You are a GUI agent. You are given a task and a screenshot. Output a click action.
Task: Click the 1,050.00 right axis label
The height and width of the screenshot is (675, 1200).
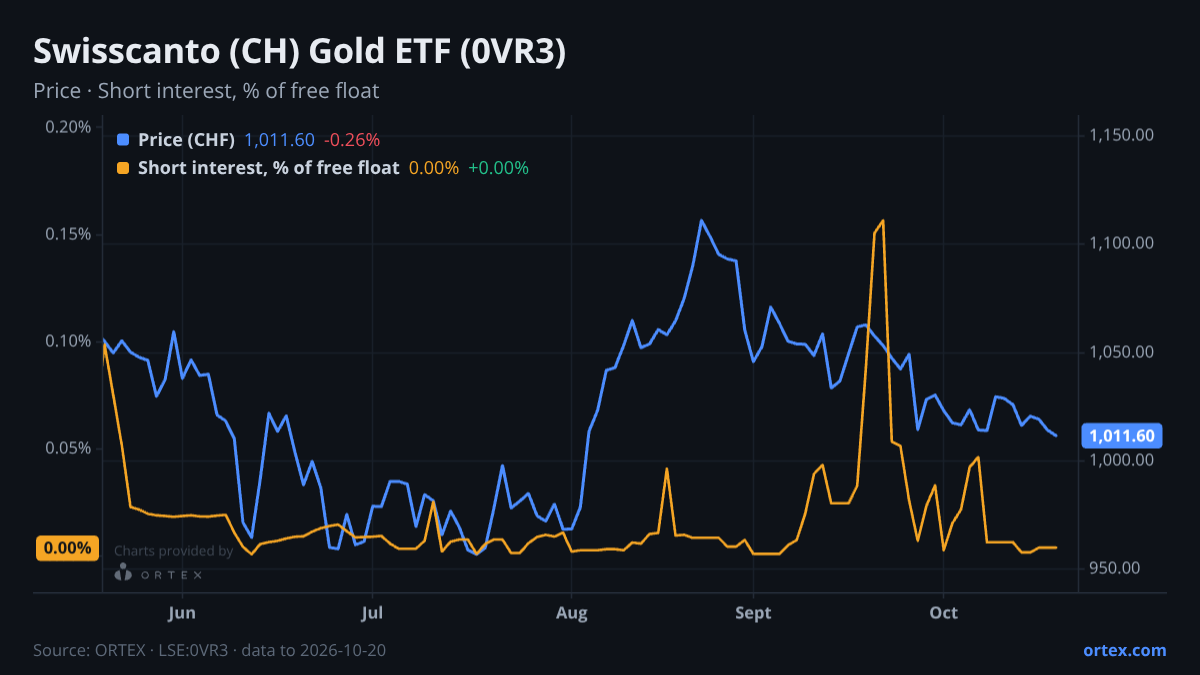[x=1122, y=352]
